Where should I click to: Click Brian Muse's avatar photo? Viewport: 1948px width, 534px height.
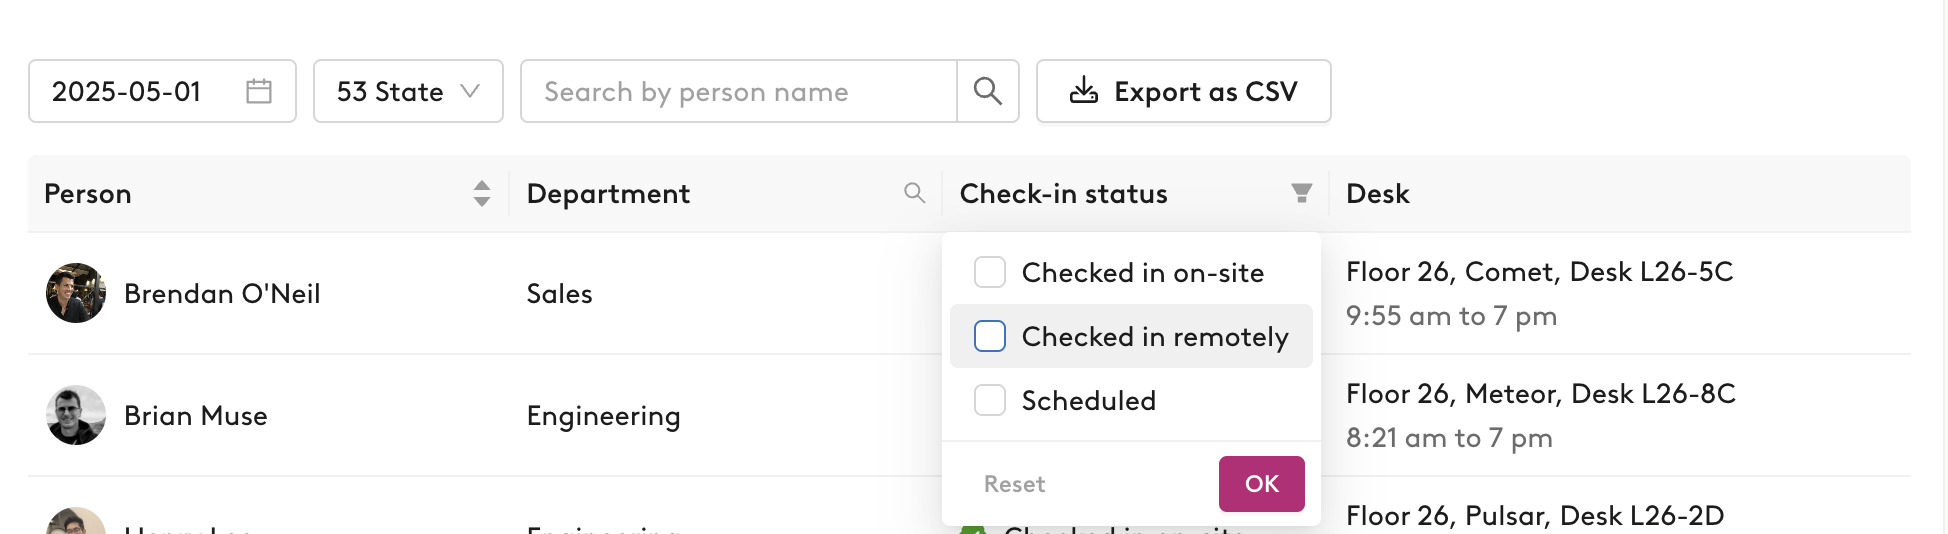(76, 415)
